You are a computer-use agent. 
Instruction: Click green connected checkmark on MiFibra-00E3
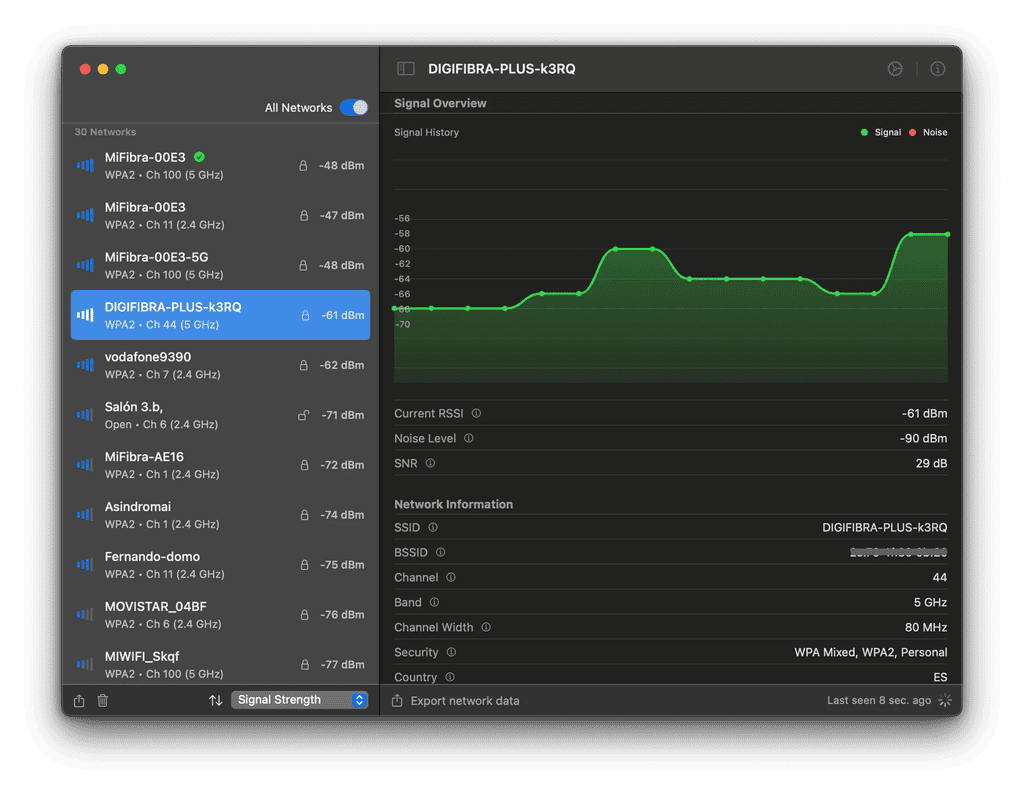[199, 157]
